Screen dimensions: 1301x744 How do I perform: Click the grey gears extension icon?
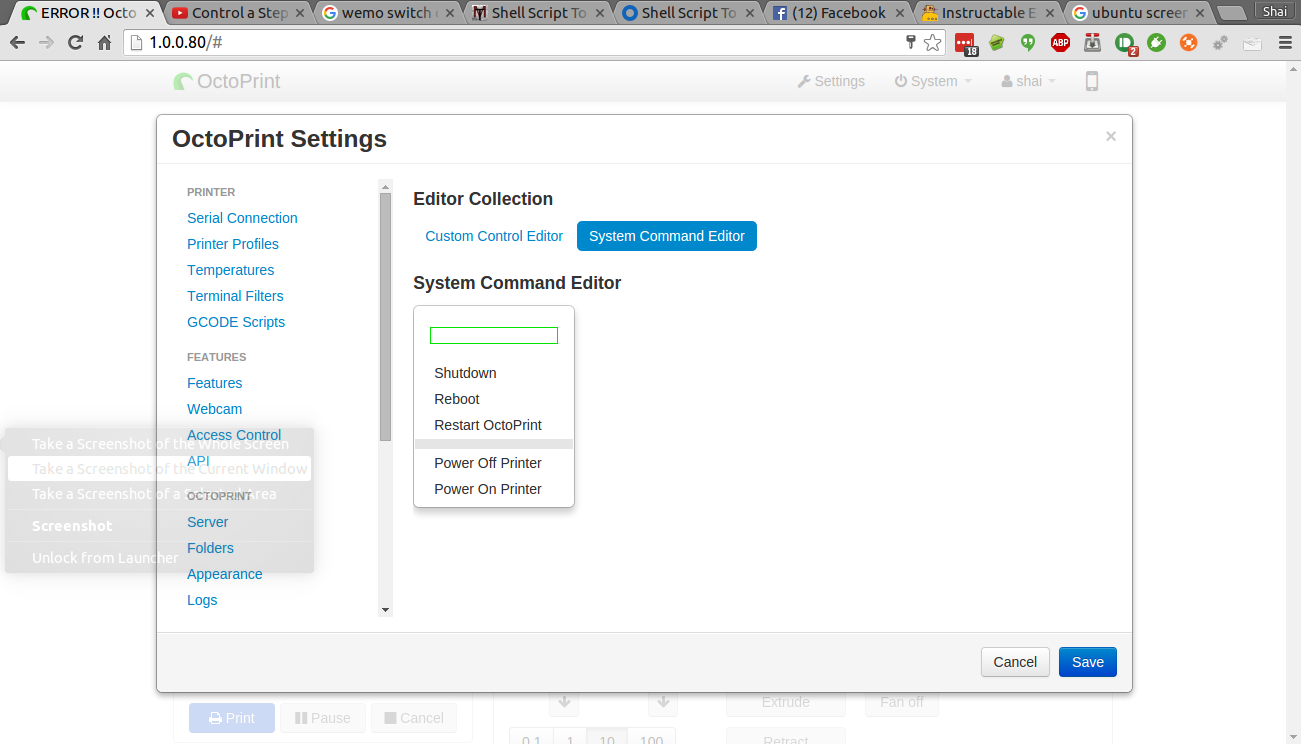point(1220,43)
